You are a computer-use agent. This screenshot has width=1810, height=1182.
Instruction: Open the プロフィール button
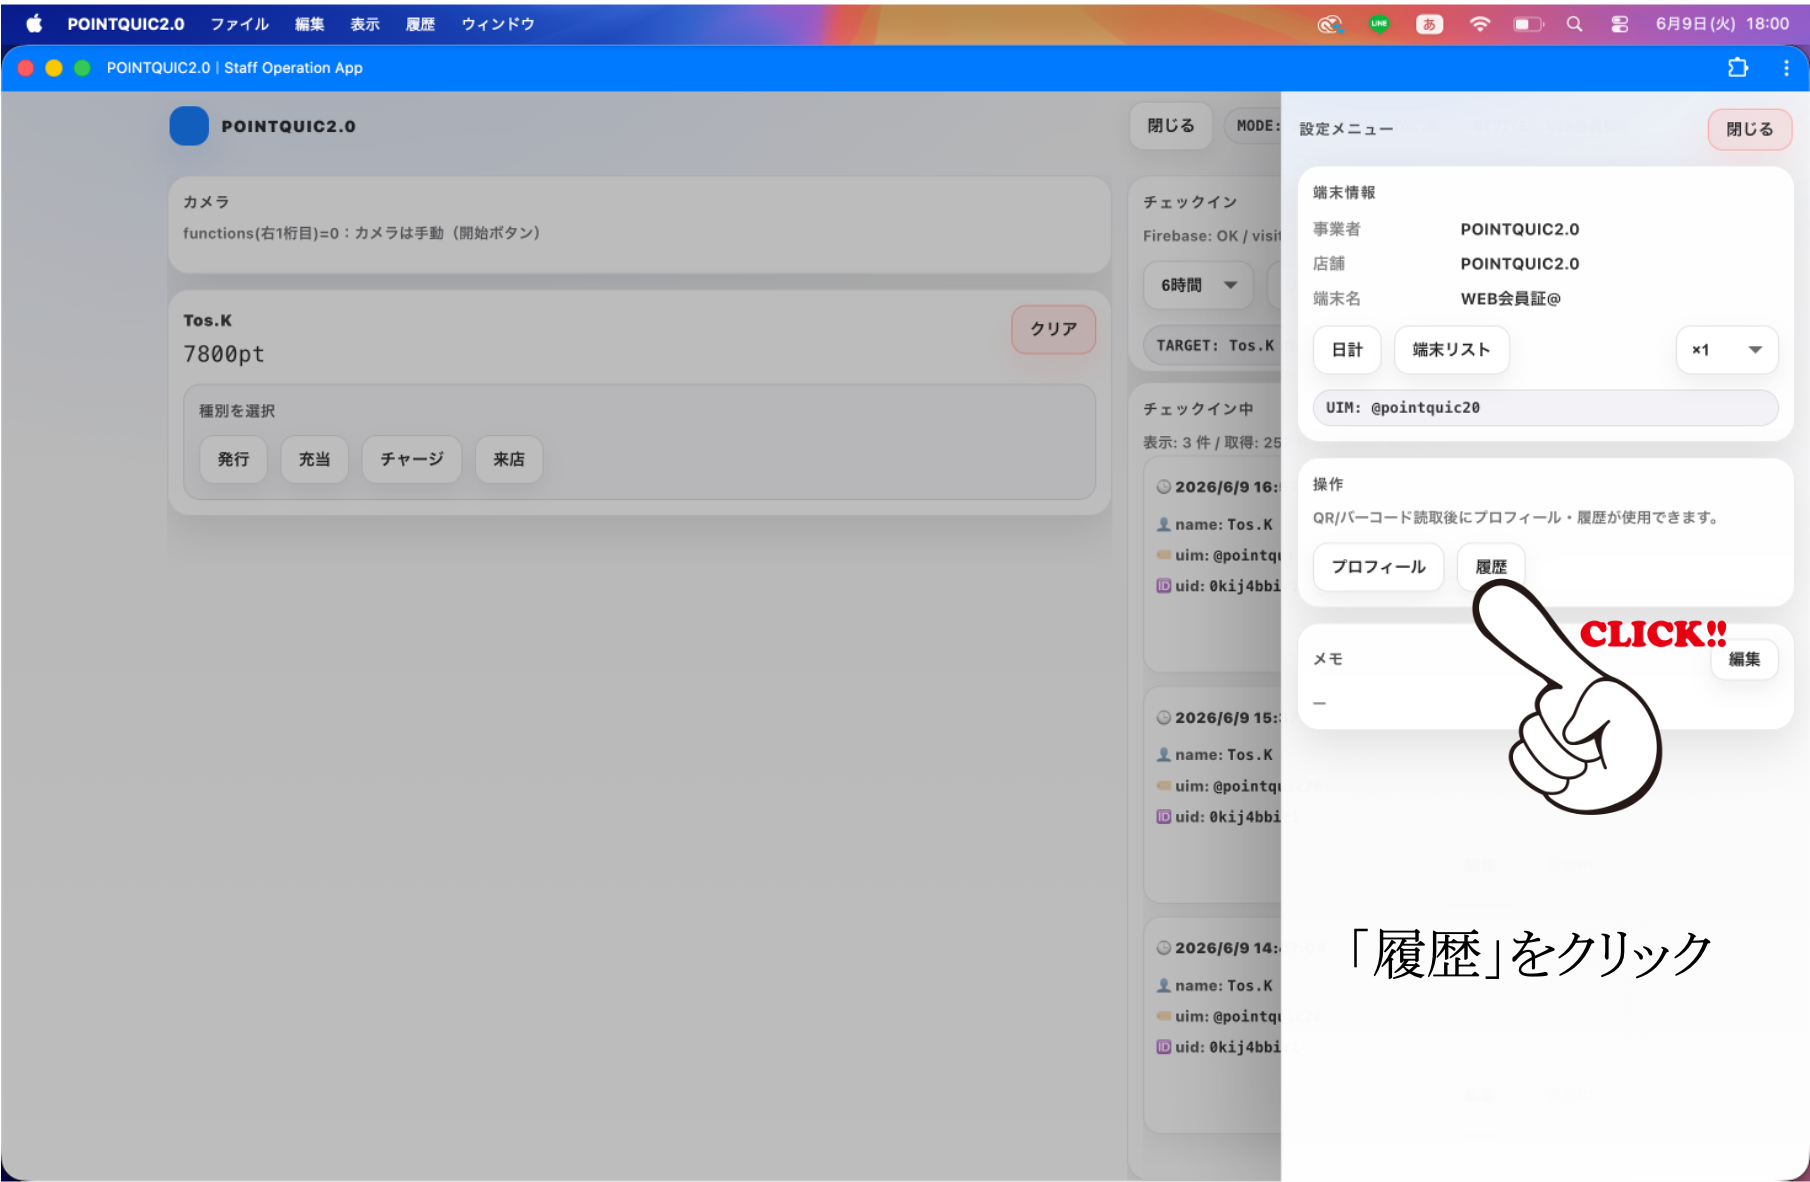(1378, 567)
